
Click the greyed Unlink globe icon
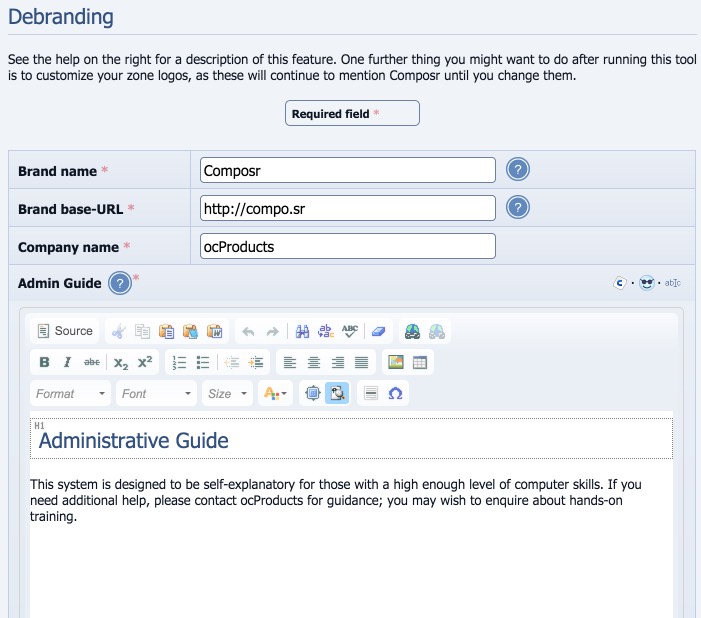436,331
